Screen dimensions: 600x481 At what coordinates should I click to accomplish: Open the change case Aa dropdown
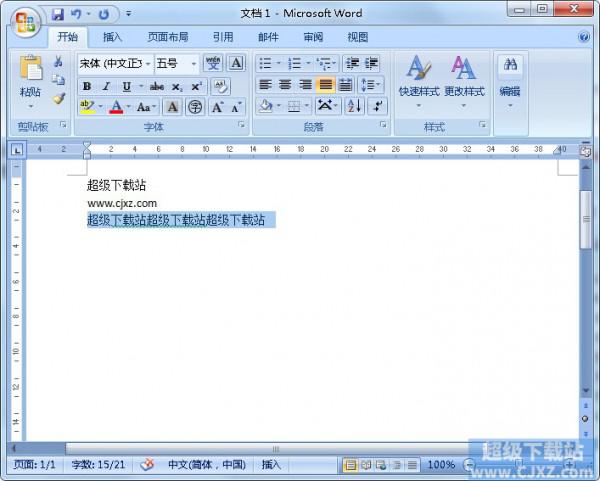point(147,107)
